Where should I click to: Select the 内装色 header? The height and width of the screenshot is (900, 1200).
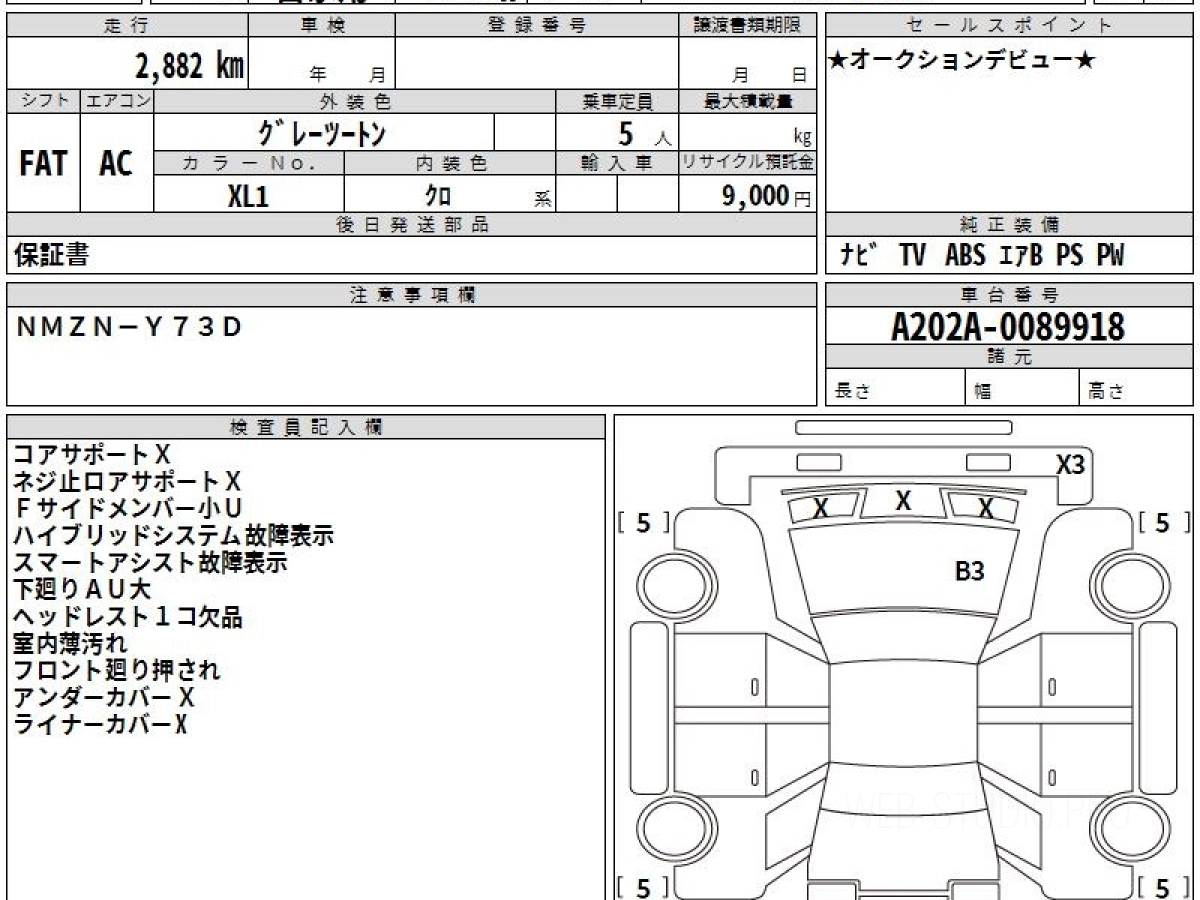coord(450,164)
